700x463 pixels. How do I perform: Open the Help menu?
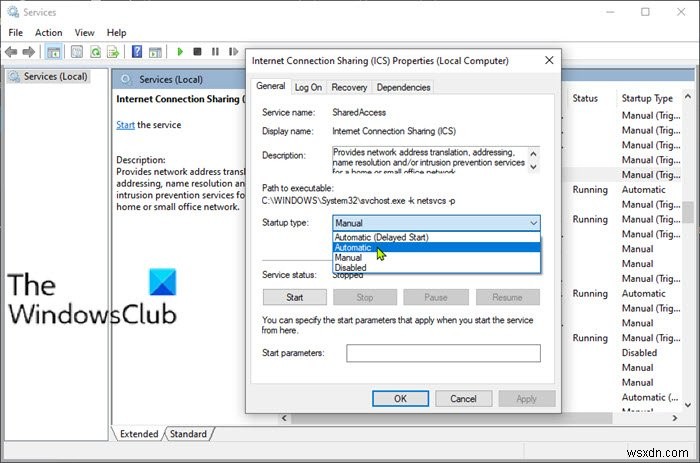(117, 33)
